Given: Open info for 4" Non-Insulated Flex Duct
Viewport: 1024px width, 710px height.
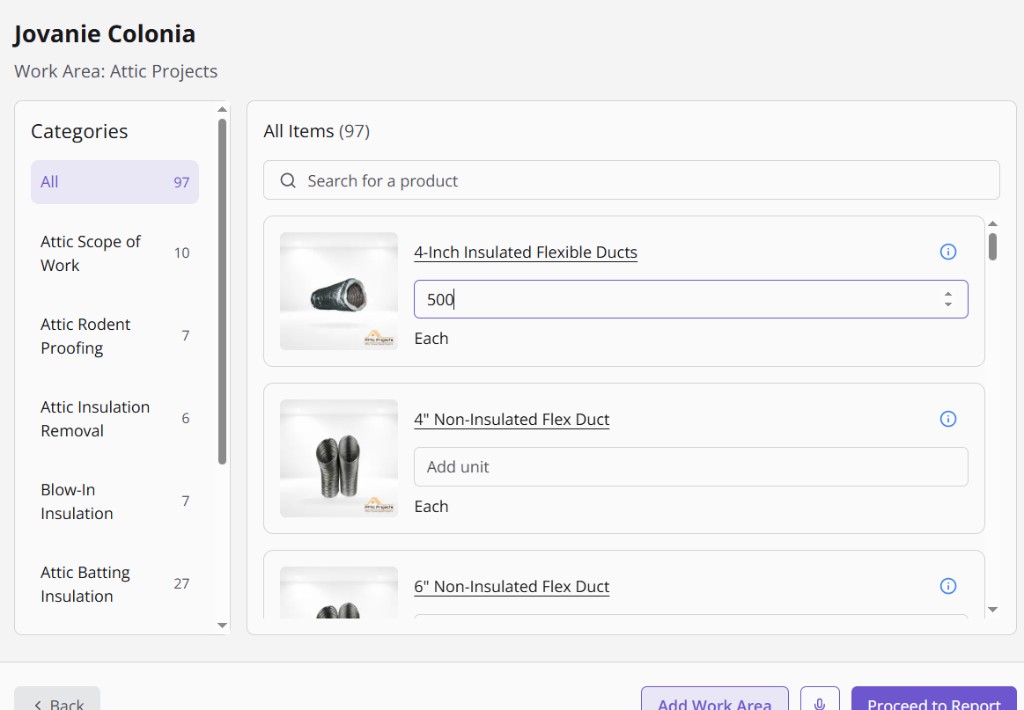Looking at the screenshot, I should click(x=948, y=419).
